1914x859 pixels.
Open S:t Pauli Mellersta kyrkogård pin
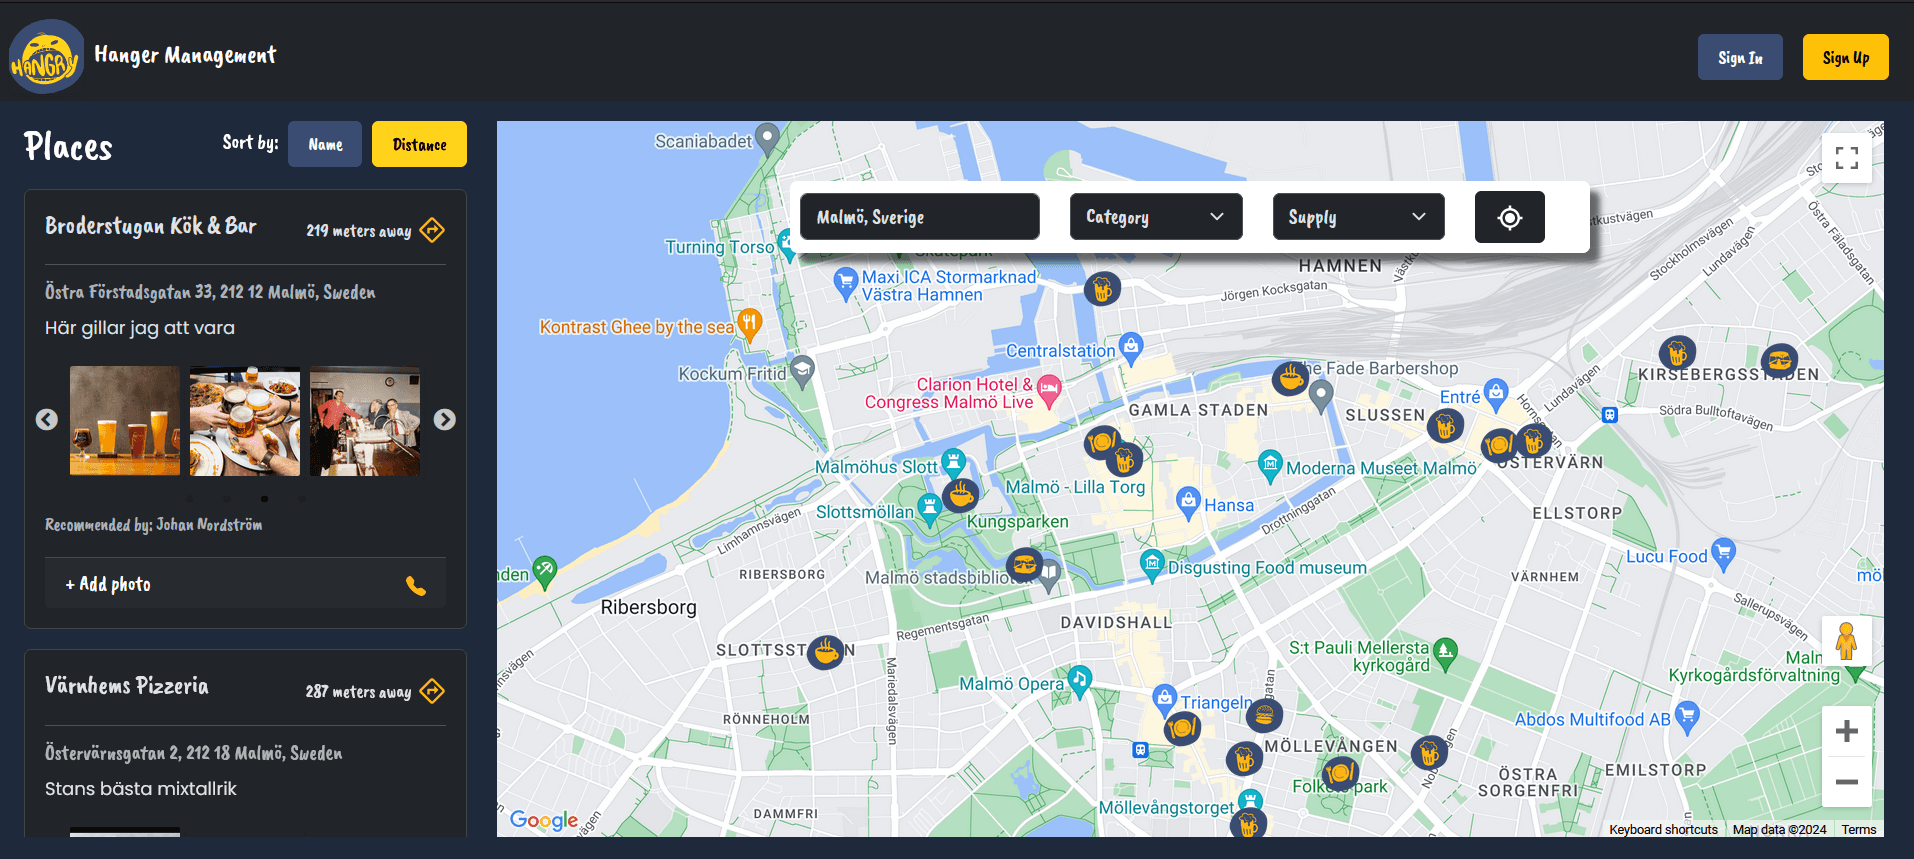[1445, 655]
